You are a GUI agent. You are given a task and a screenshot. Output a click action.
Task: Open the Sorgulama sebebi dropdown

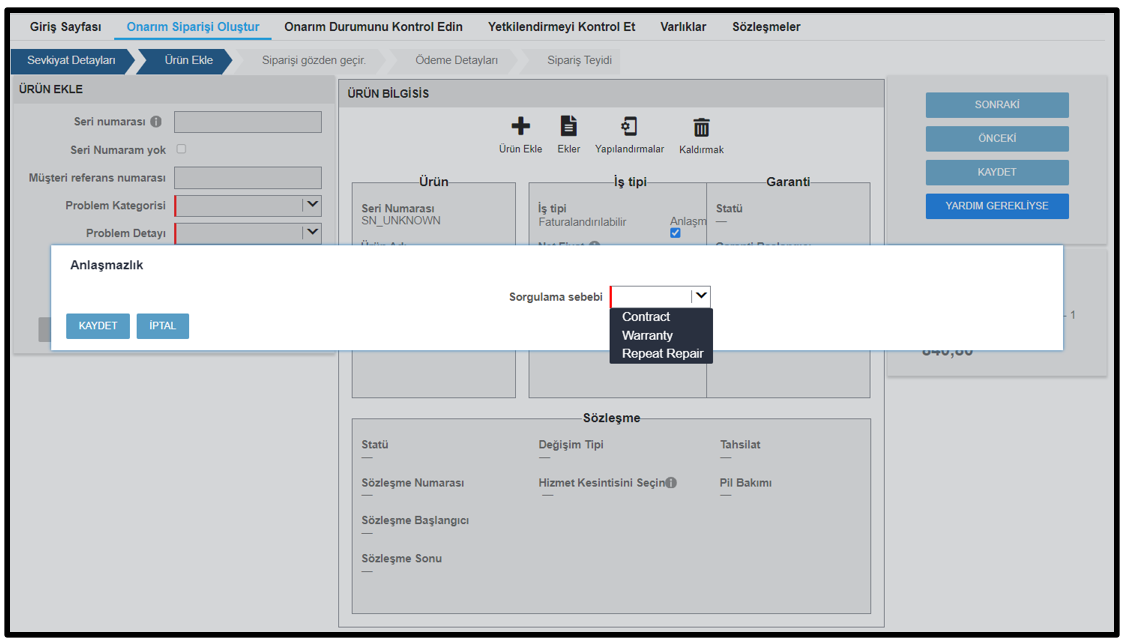(x=660, y=296)
